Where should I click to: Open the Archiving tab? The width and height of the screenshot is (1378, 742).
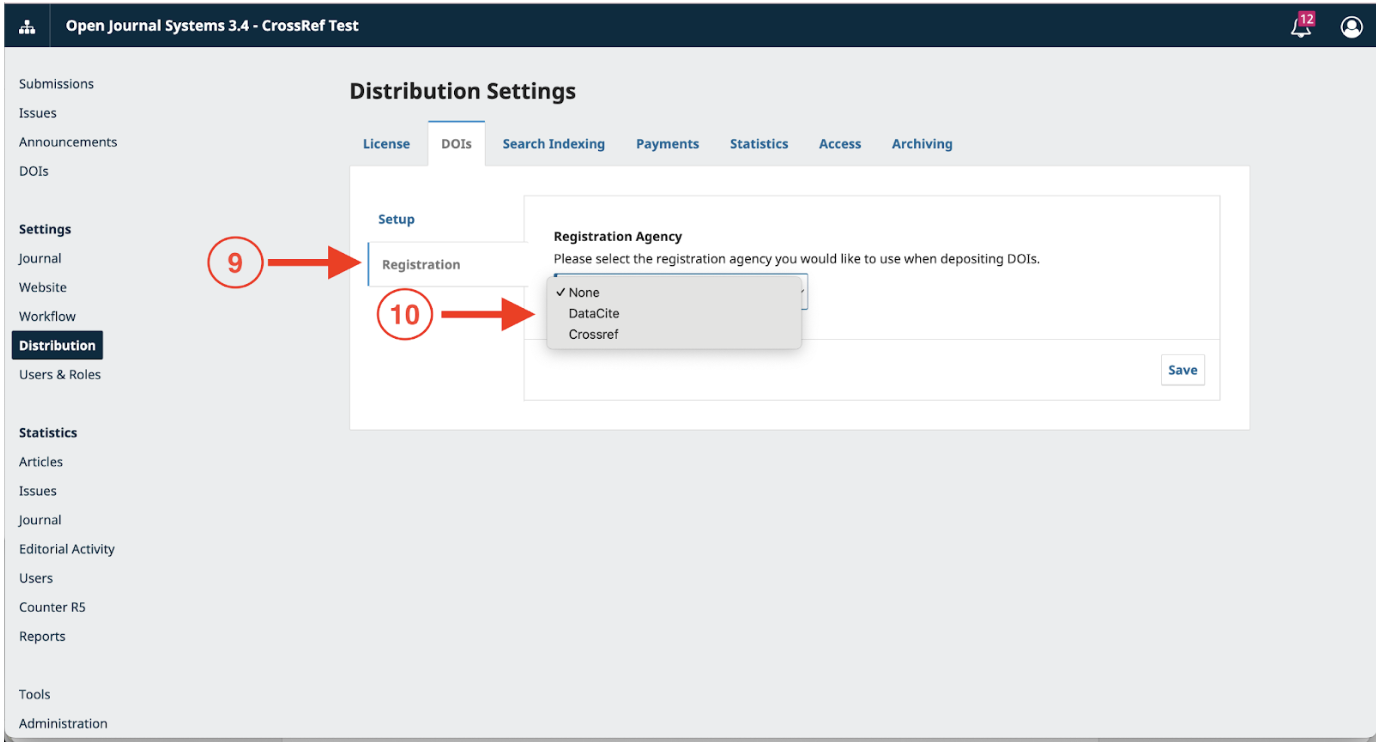tap(921, 143)
